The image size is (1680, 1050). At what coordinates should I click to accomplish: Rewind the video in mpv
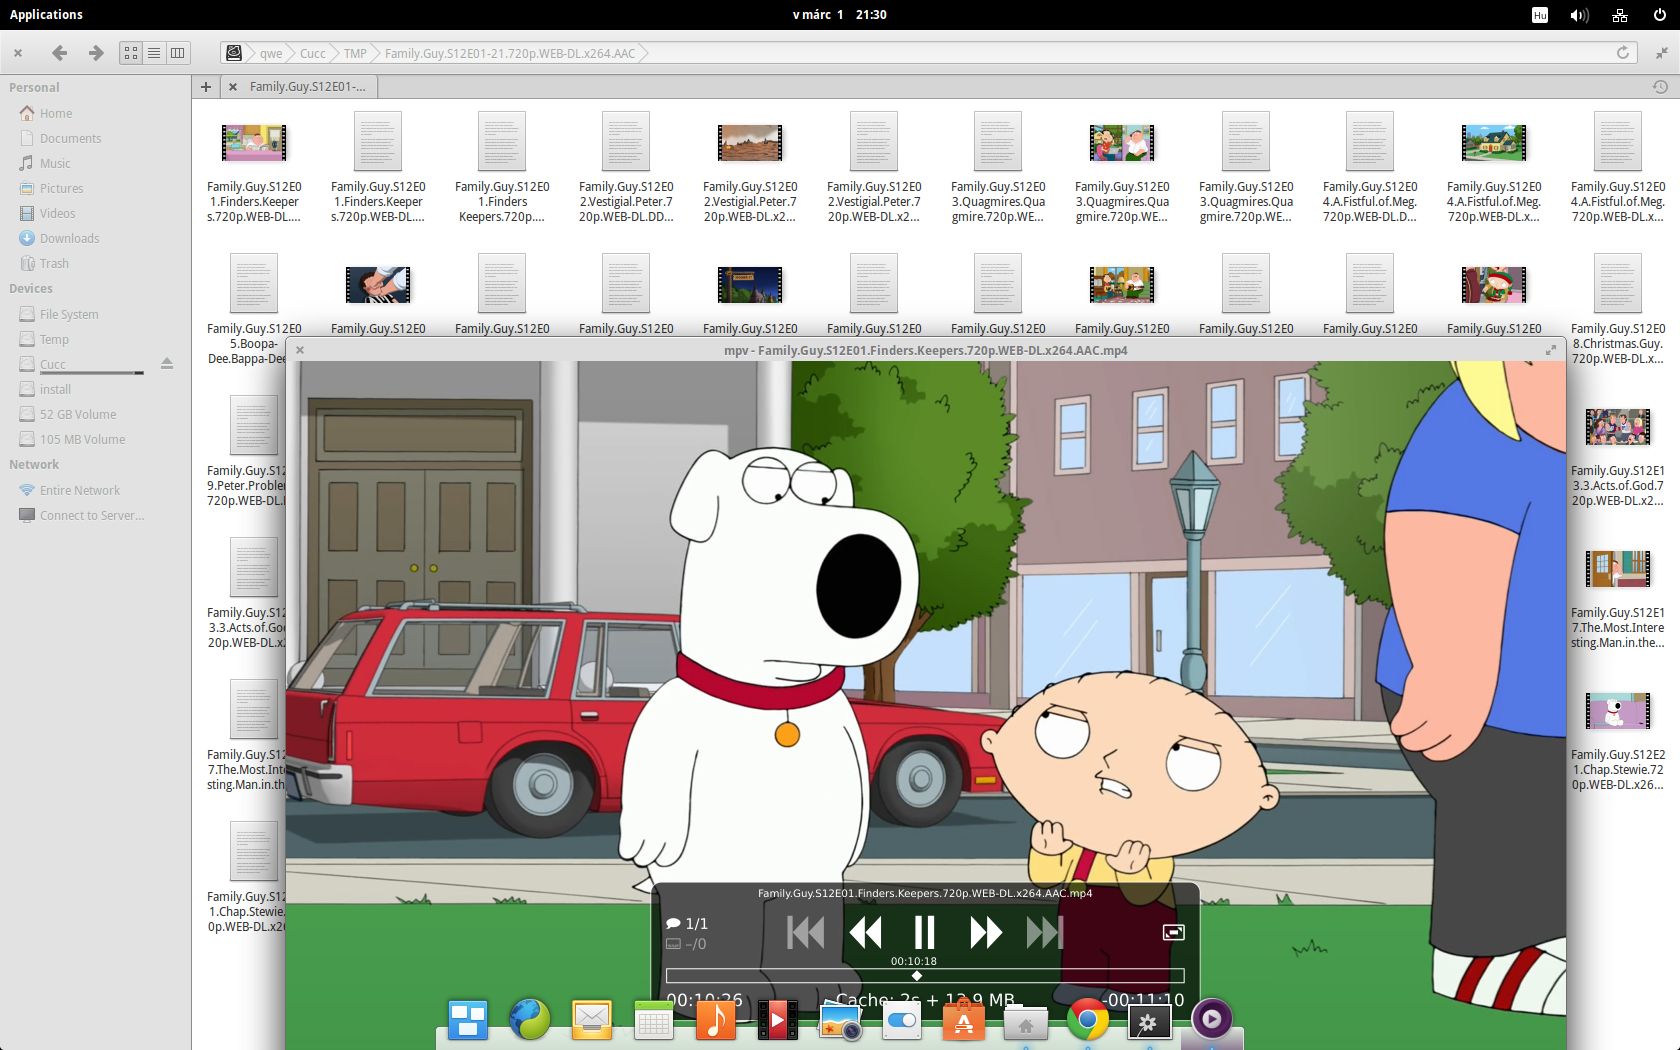click(x=866, y=933)
